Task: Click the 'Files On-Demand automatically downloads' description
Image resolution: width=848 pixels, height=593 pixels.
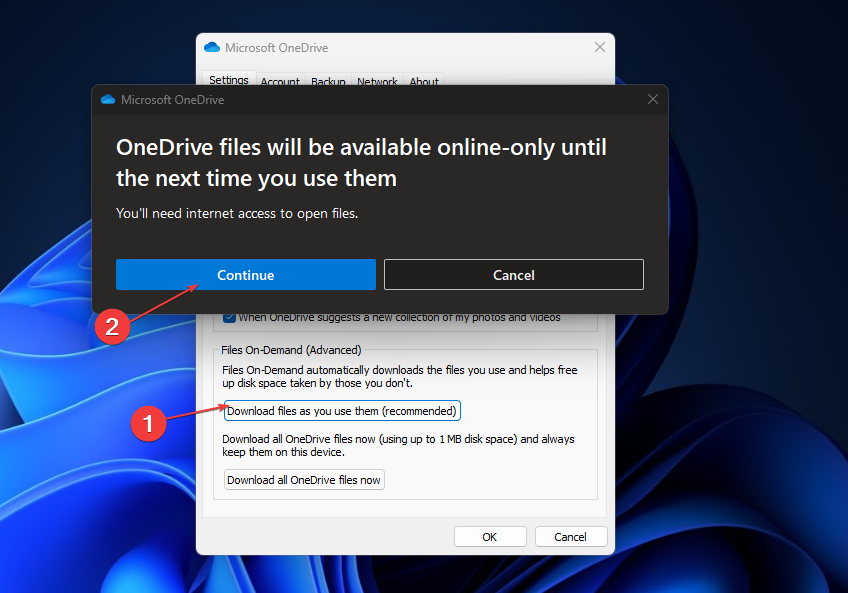Action: click(x=400, y=377)
